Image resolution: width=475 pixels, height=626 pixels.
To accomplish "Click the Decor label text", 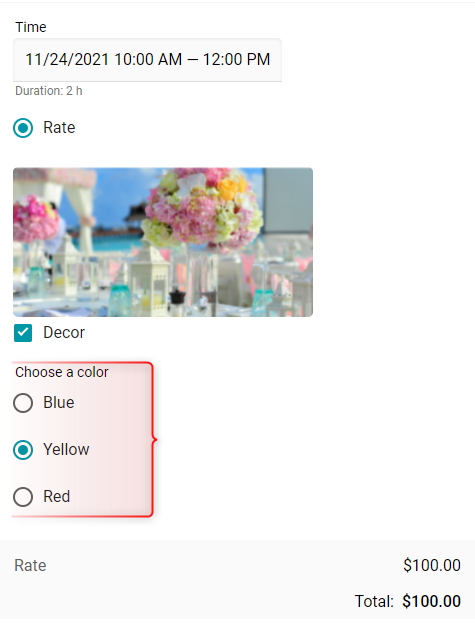I will [64, 333].
